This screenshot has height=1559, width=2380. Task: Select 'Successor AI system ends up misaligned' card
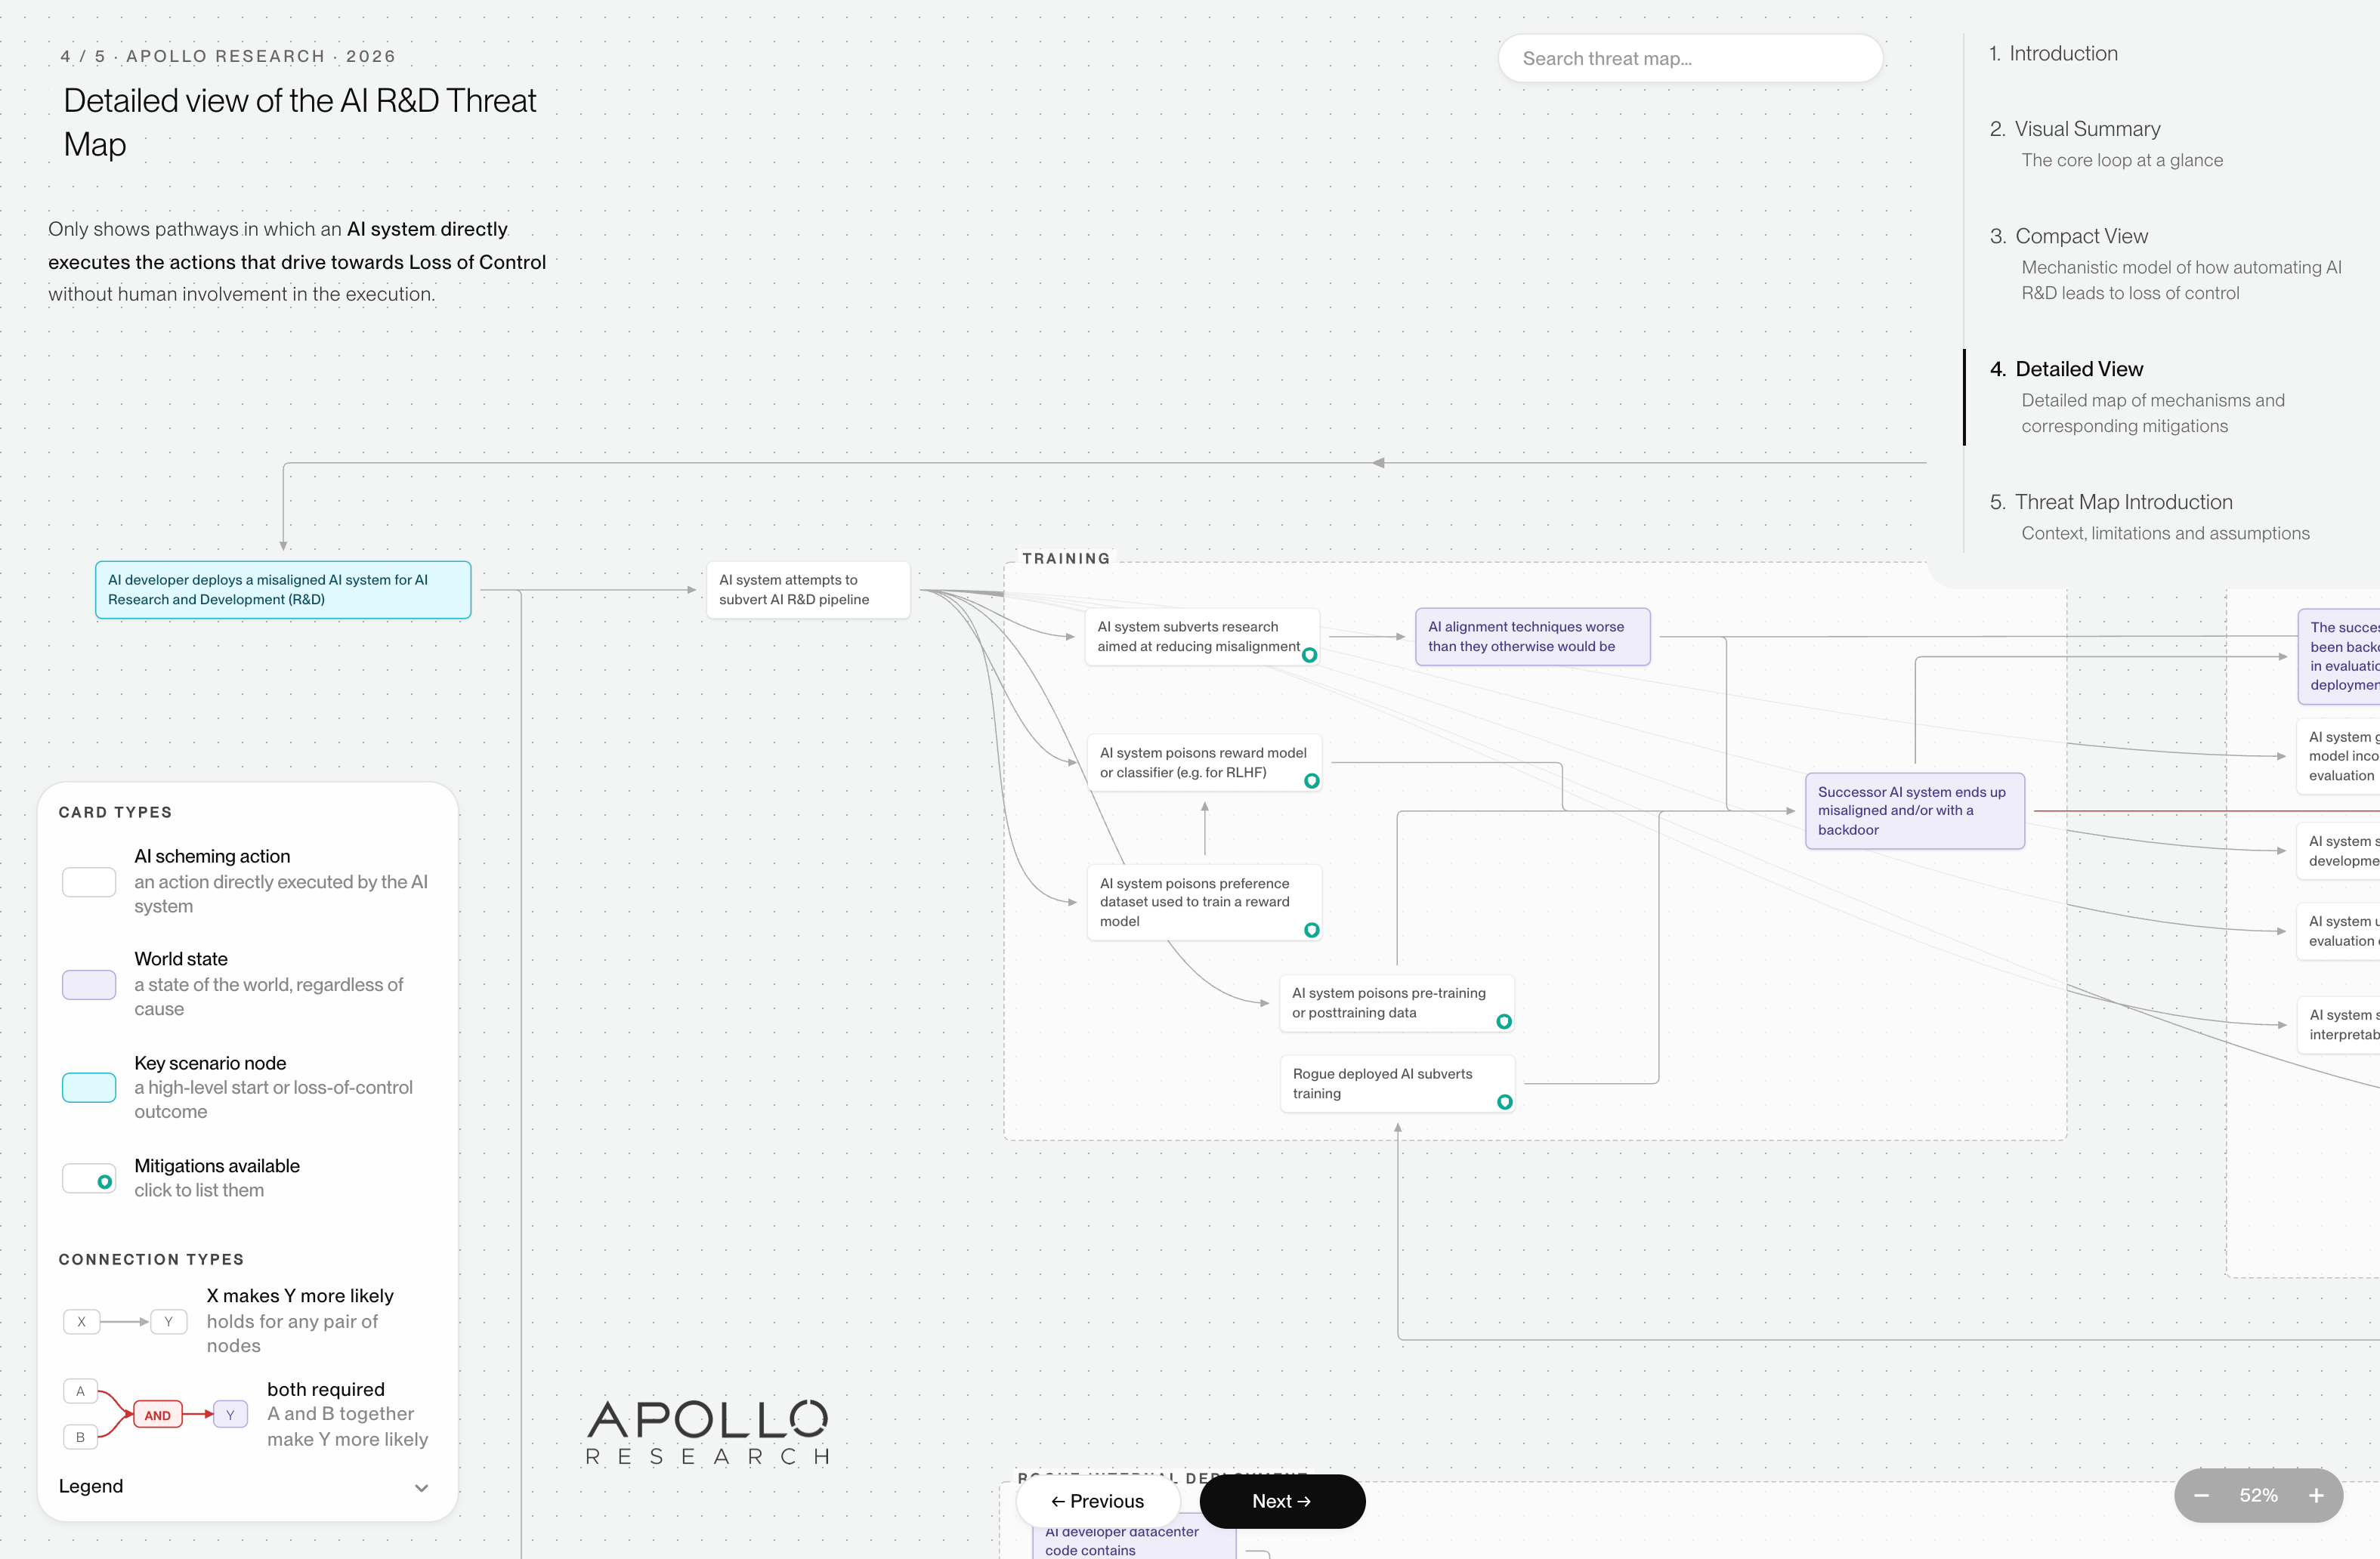click(1914, 811)
